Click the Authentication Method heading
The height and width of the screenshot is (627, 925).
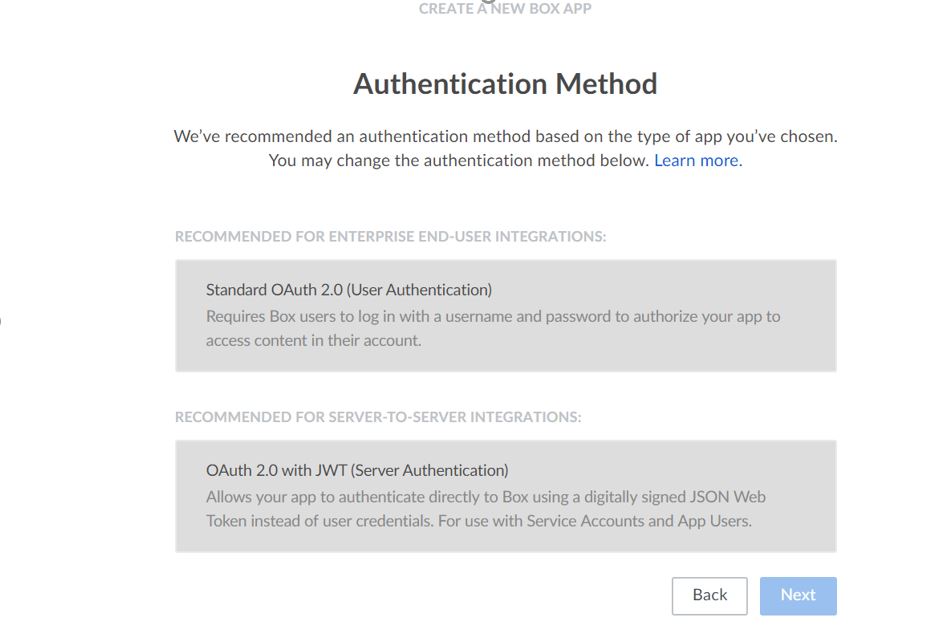pyautogui.click(x=505, y=83)
